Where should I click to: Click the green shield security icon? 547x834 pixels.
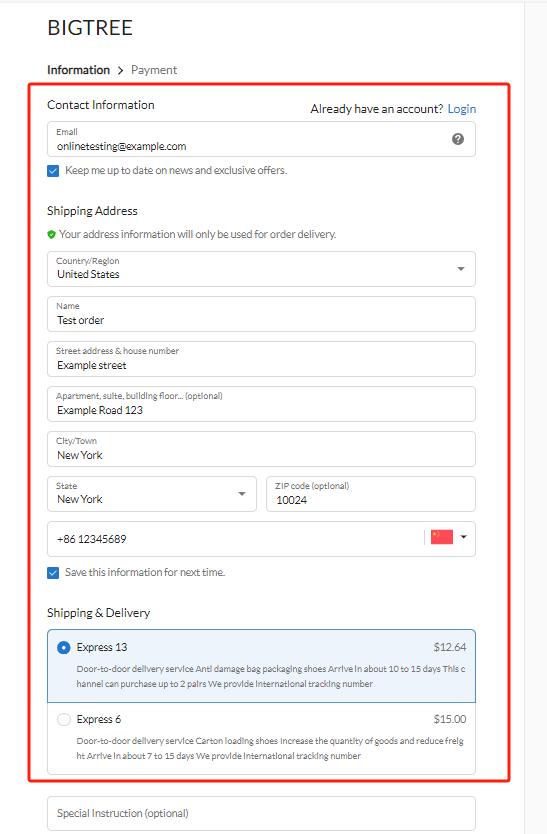tap(52, 235)
